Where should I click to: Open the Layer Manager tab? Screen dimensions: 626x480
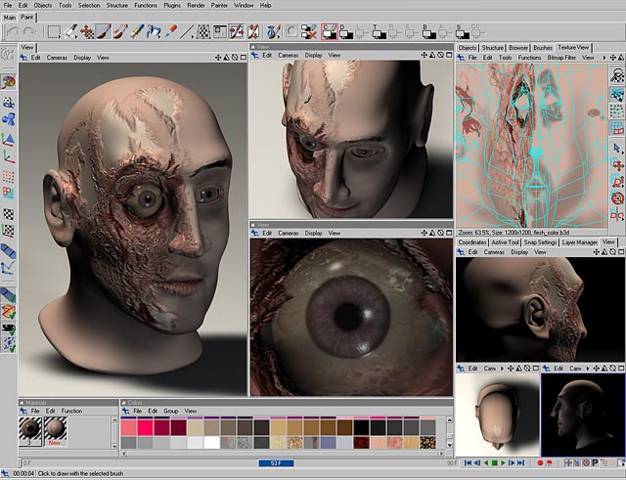[x=579, y=242]
